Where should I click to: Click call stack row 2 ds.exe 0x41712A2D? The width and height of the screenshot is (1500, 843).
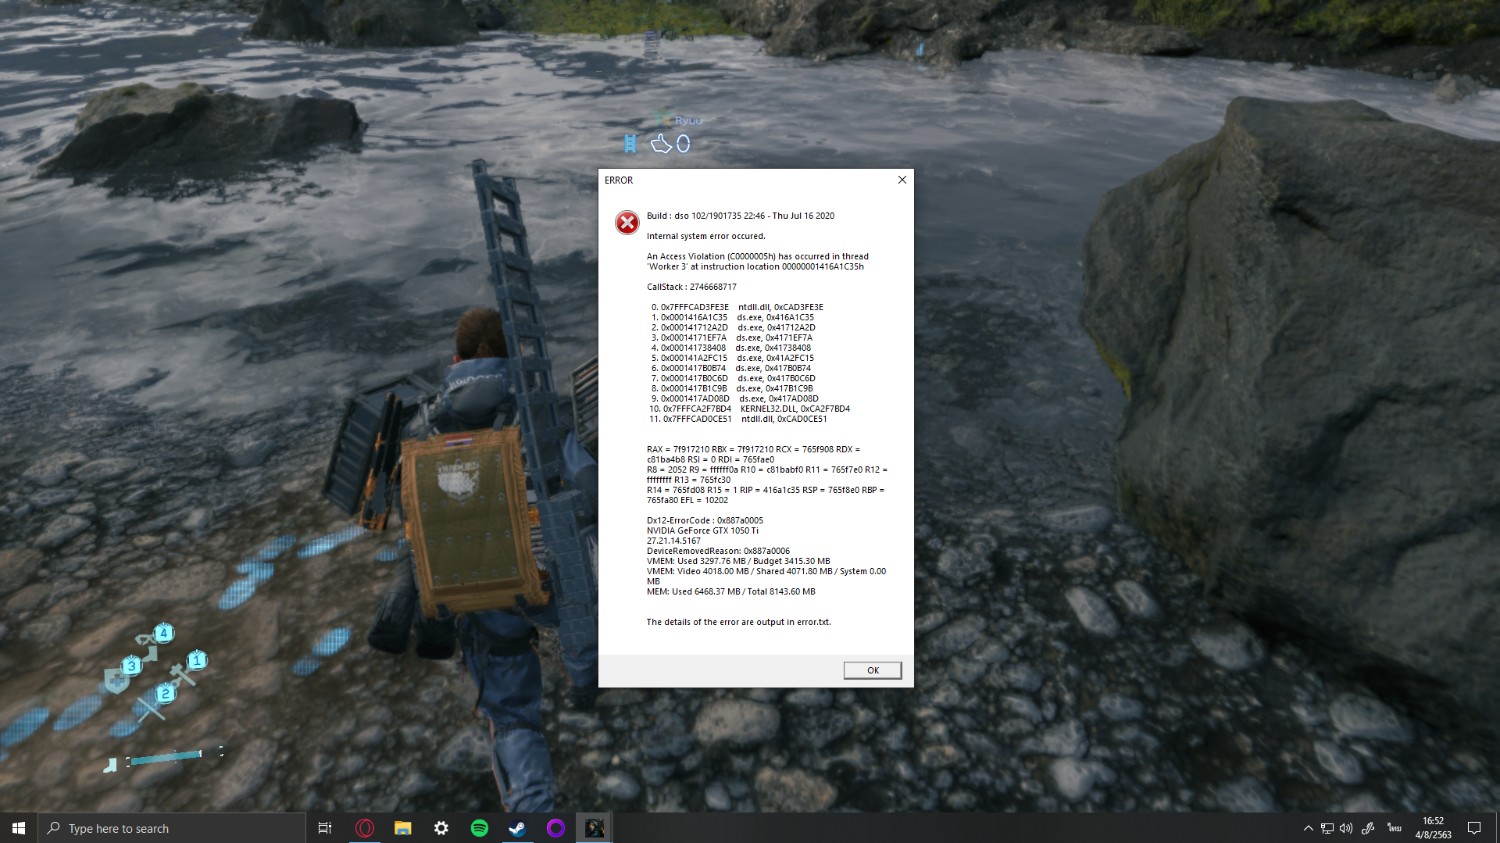click(x=733, y=327)
